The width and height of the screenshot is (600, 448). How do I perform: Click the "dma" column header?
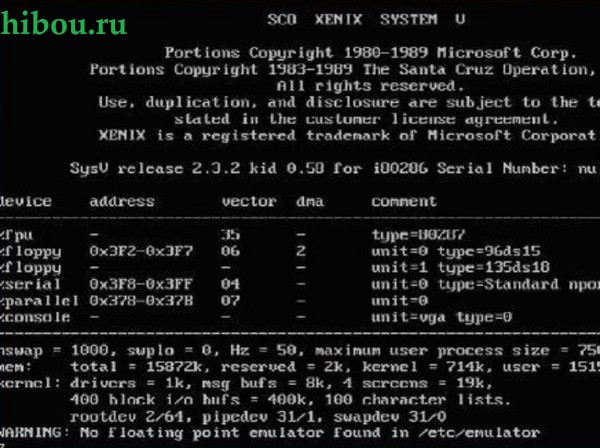click(x=310, y=201)
